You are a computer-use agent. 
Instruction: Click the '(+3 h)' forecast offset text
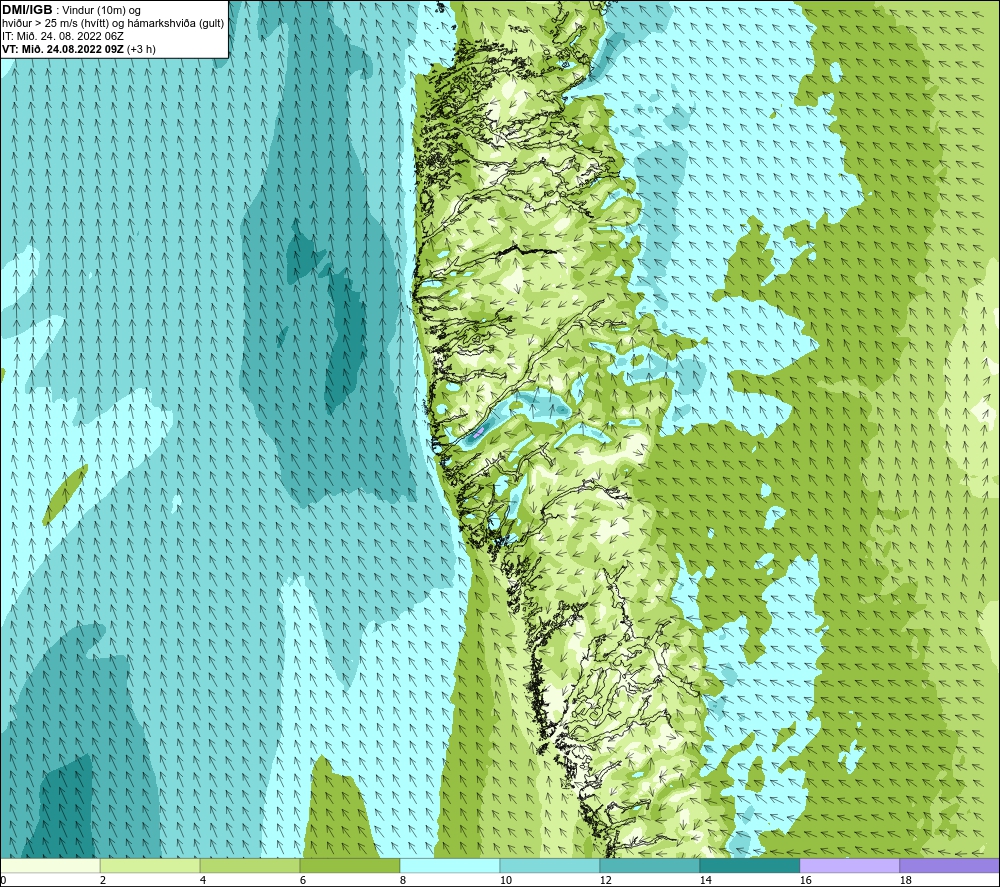click(x=141, y=49)
